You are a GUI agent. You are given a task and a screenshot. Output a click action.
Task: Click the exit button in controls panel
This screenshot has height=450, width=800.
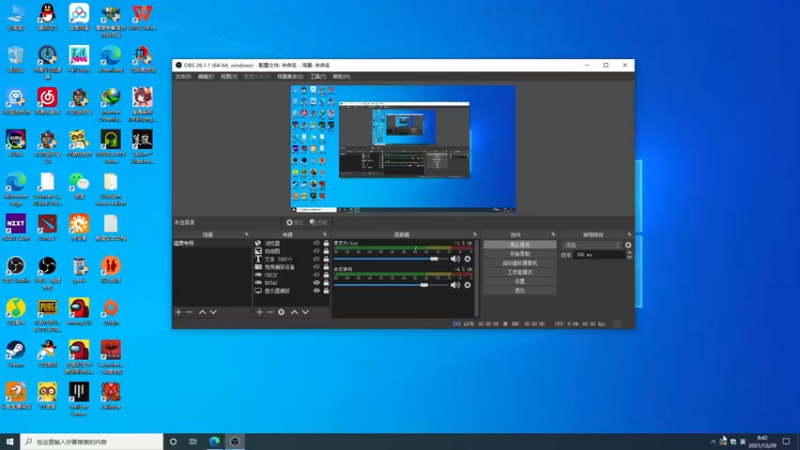tap(519, 291)
